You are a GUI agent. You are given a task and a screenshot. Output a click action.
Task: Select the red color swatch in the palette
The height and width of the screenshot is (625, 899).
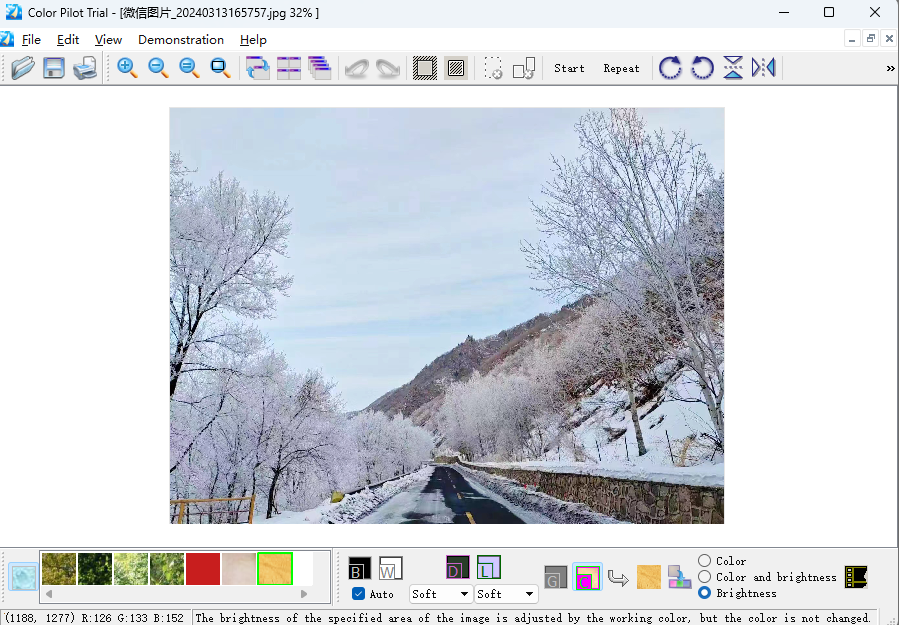203,567
